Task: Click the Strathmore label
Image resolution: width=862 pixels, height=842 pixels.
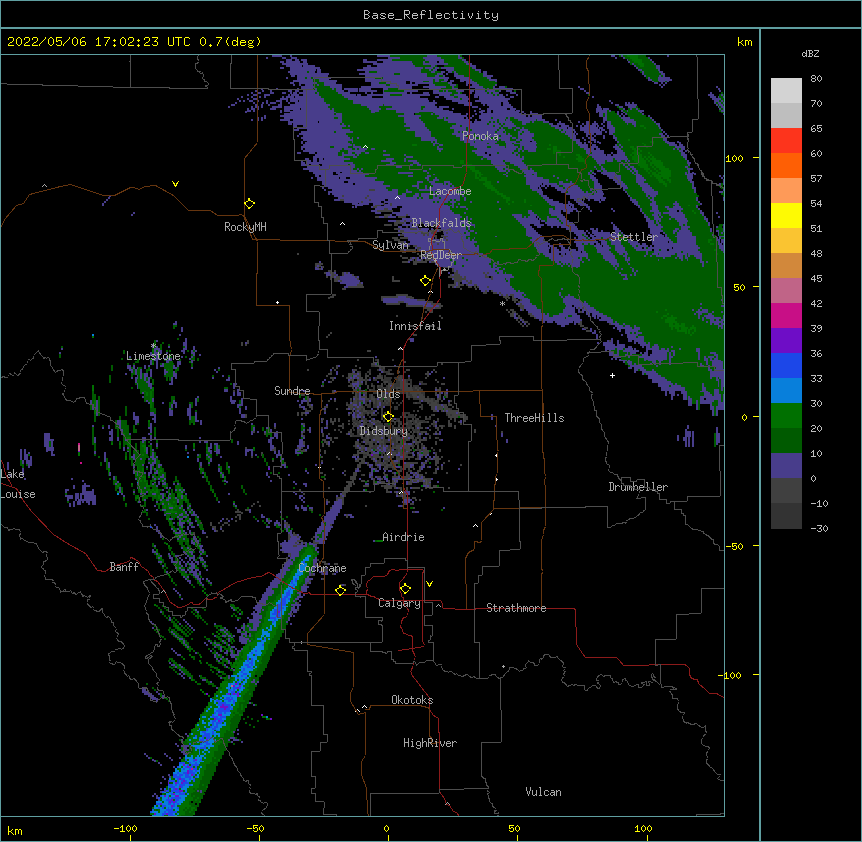Action: point(516,608)
